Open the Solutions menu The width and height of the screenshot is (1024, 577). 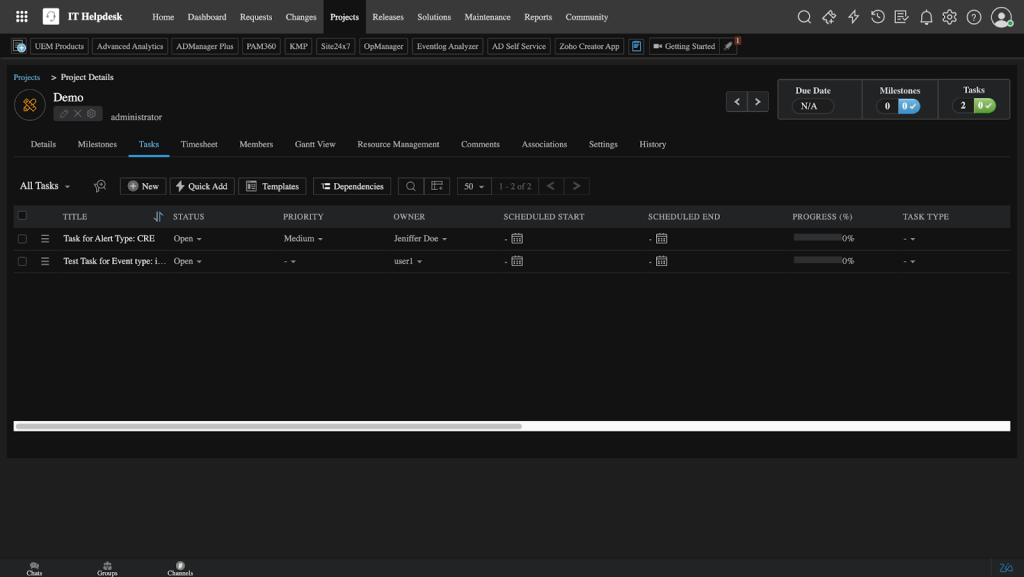[434, 17]
